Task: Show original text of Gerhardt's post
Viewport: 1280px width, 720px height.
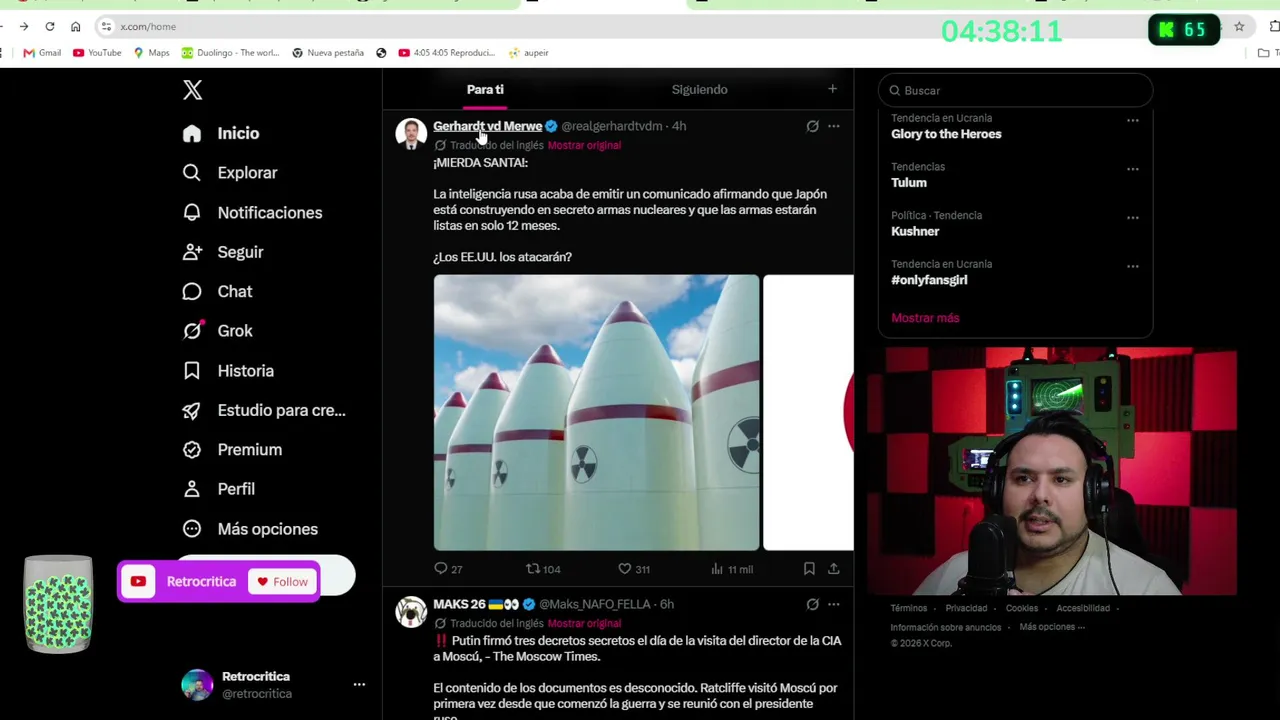Action: [584, 146]
